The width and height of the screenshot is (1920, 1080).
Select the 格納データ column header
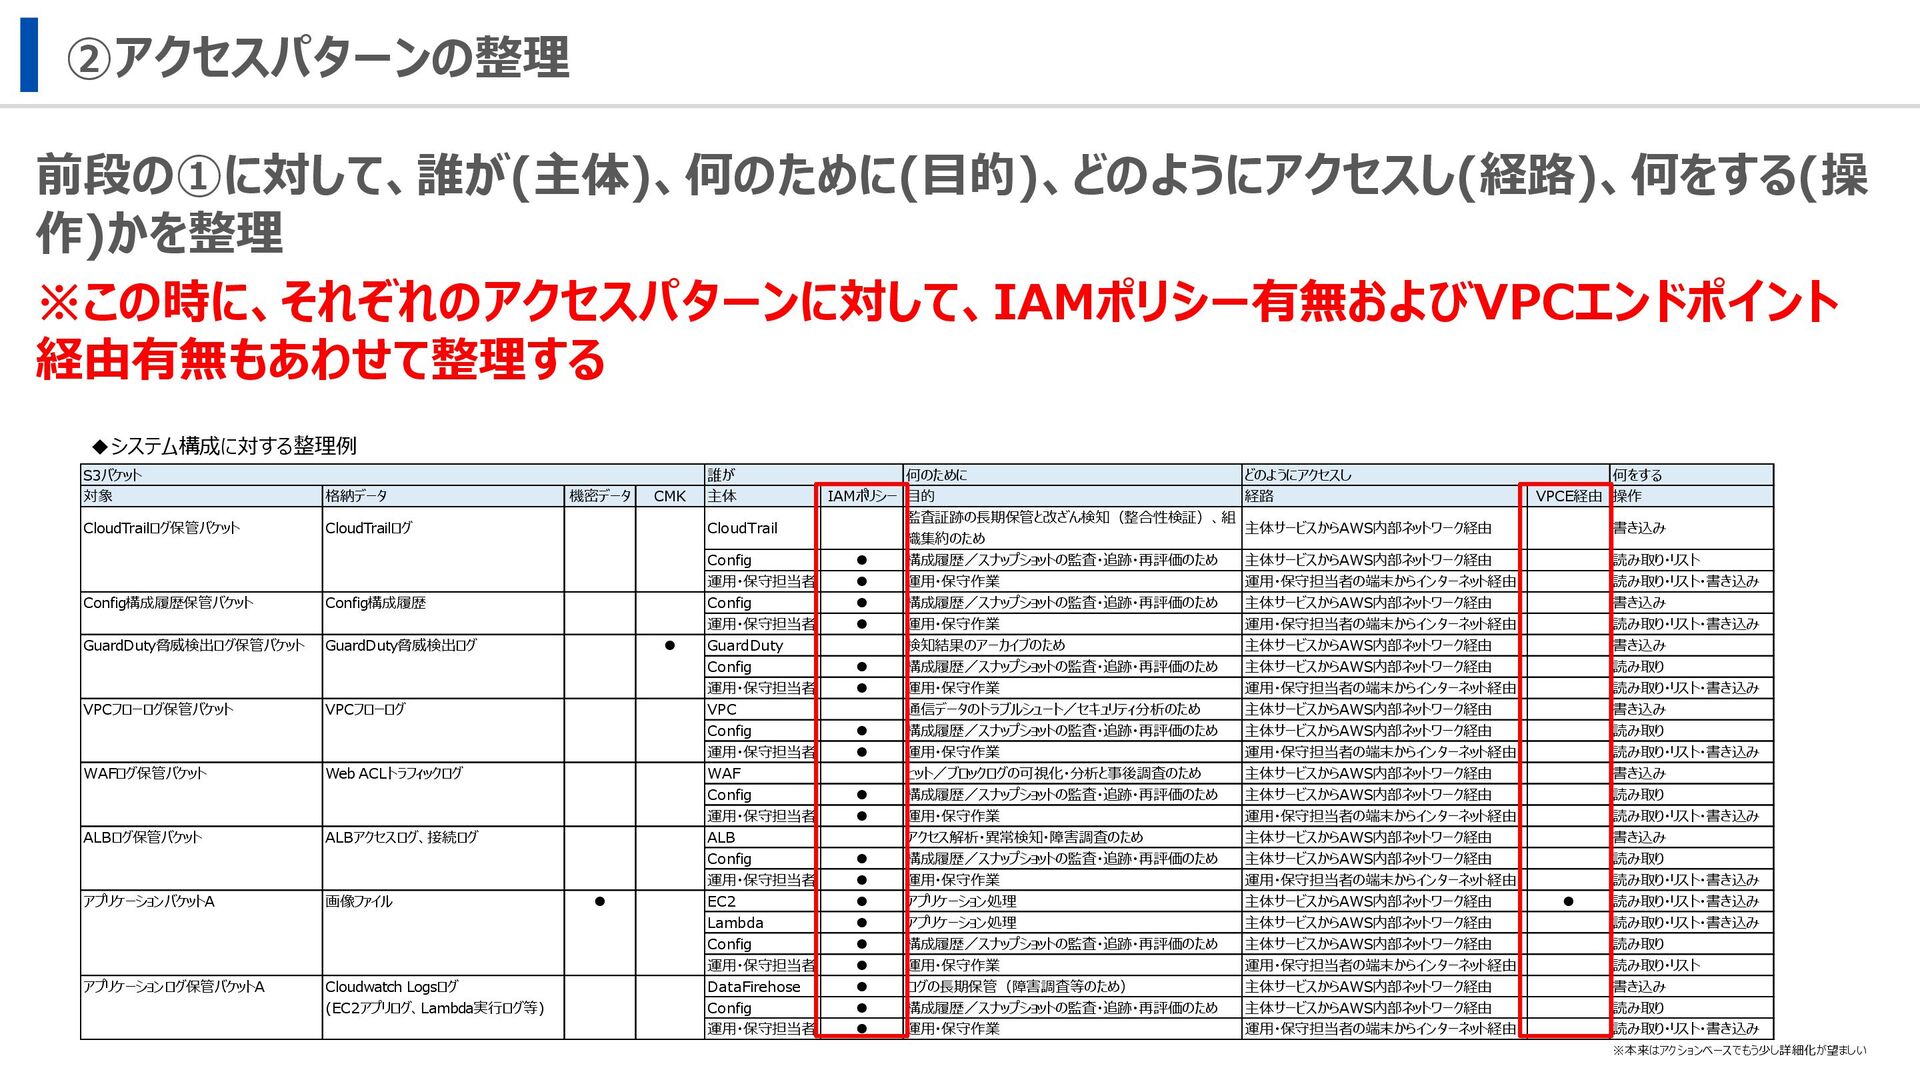[x=443, y=496]
